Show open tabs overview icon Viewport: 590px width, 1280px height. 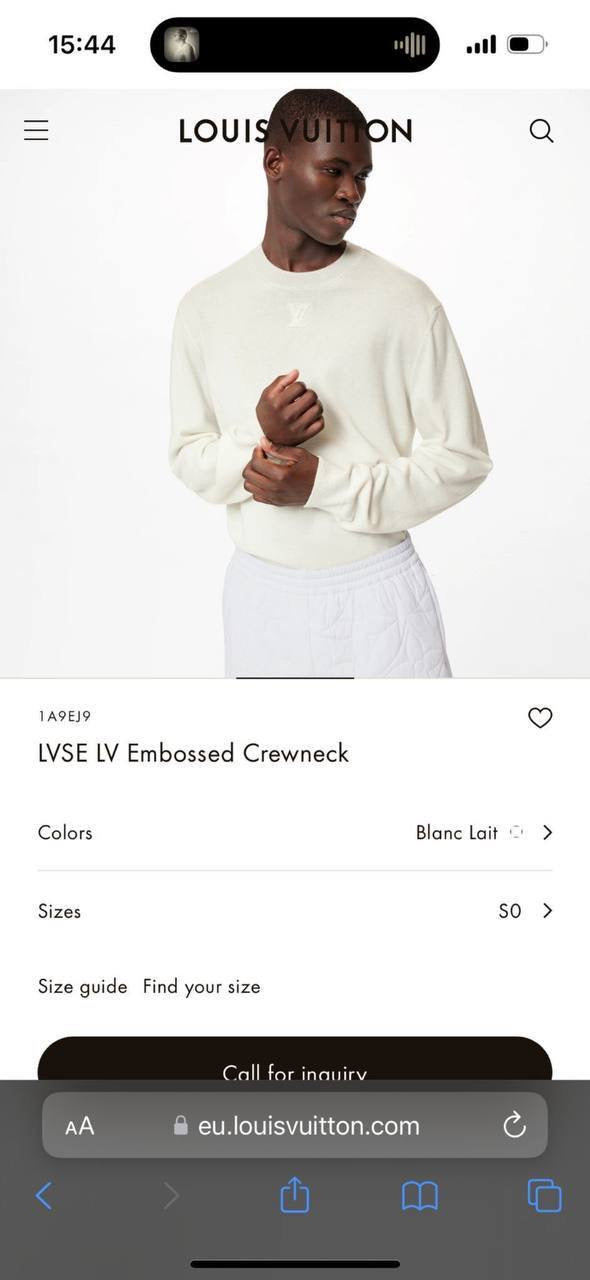point(544,1195)
